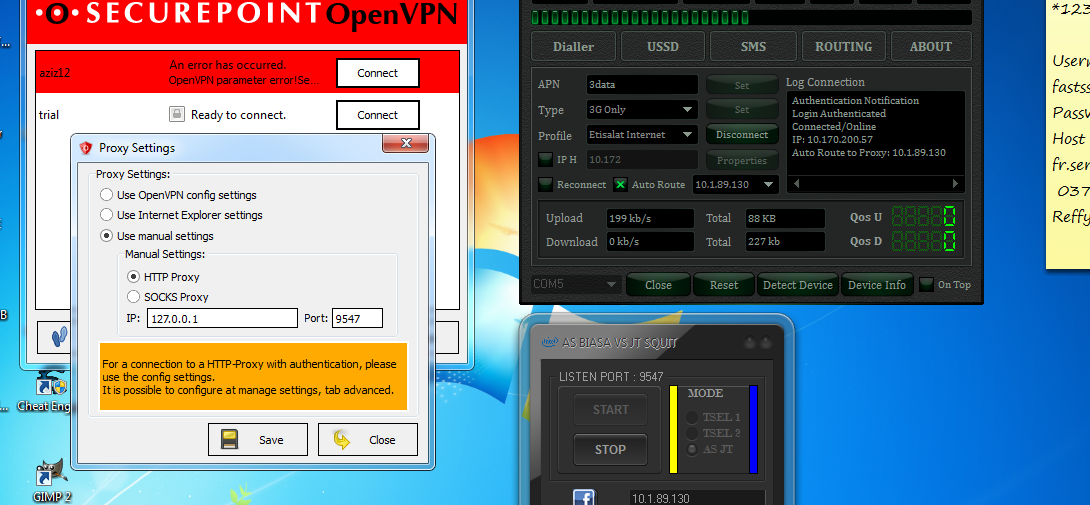The image size is (1090, 505).
Task: Click the STOP button in AS BIASA
Action: click(610, 449)
